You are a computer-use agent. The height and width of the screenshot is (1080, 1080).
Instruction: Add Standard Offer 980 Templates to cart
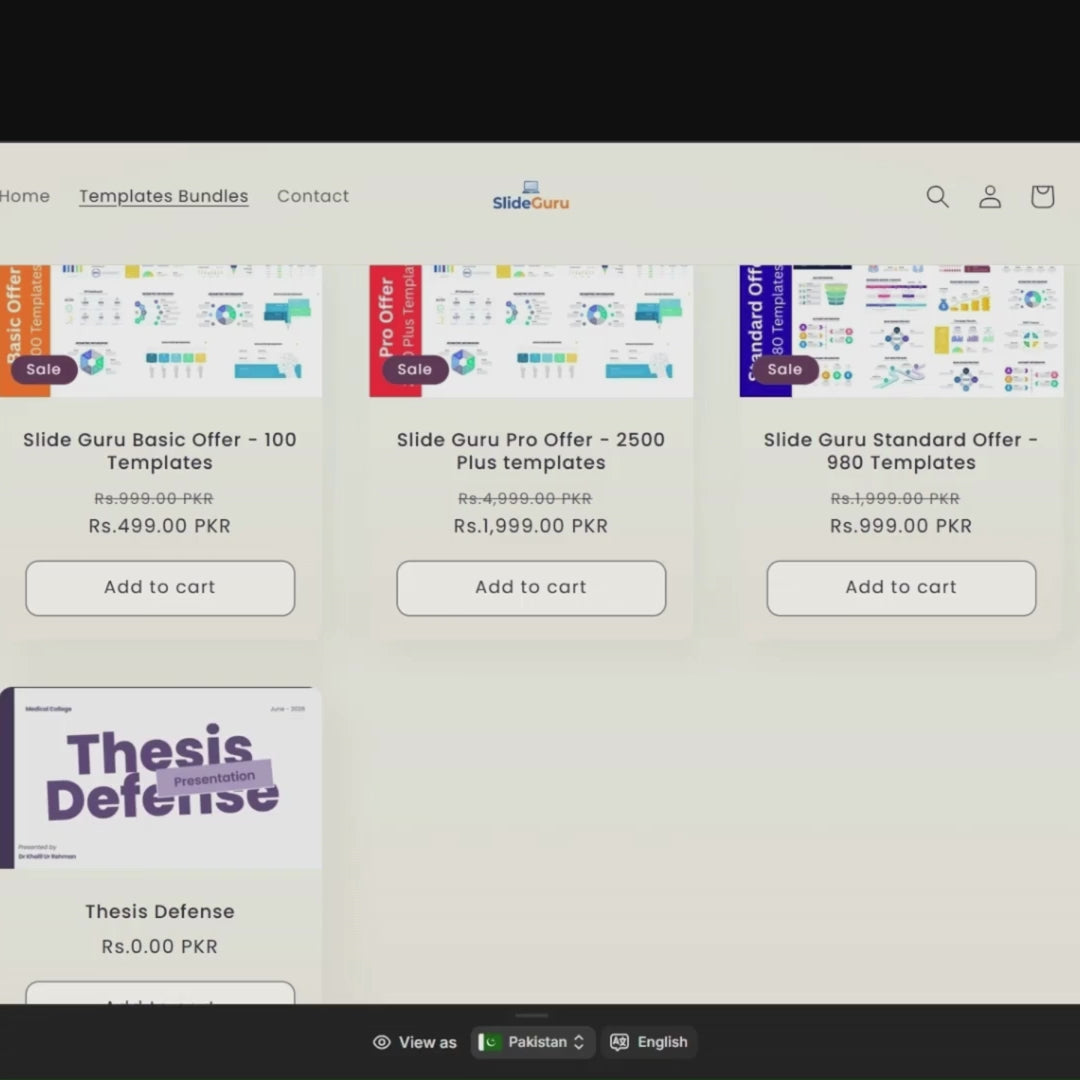pos(901,588)
